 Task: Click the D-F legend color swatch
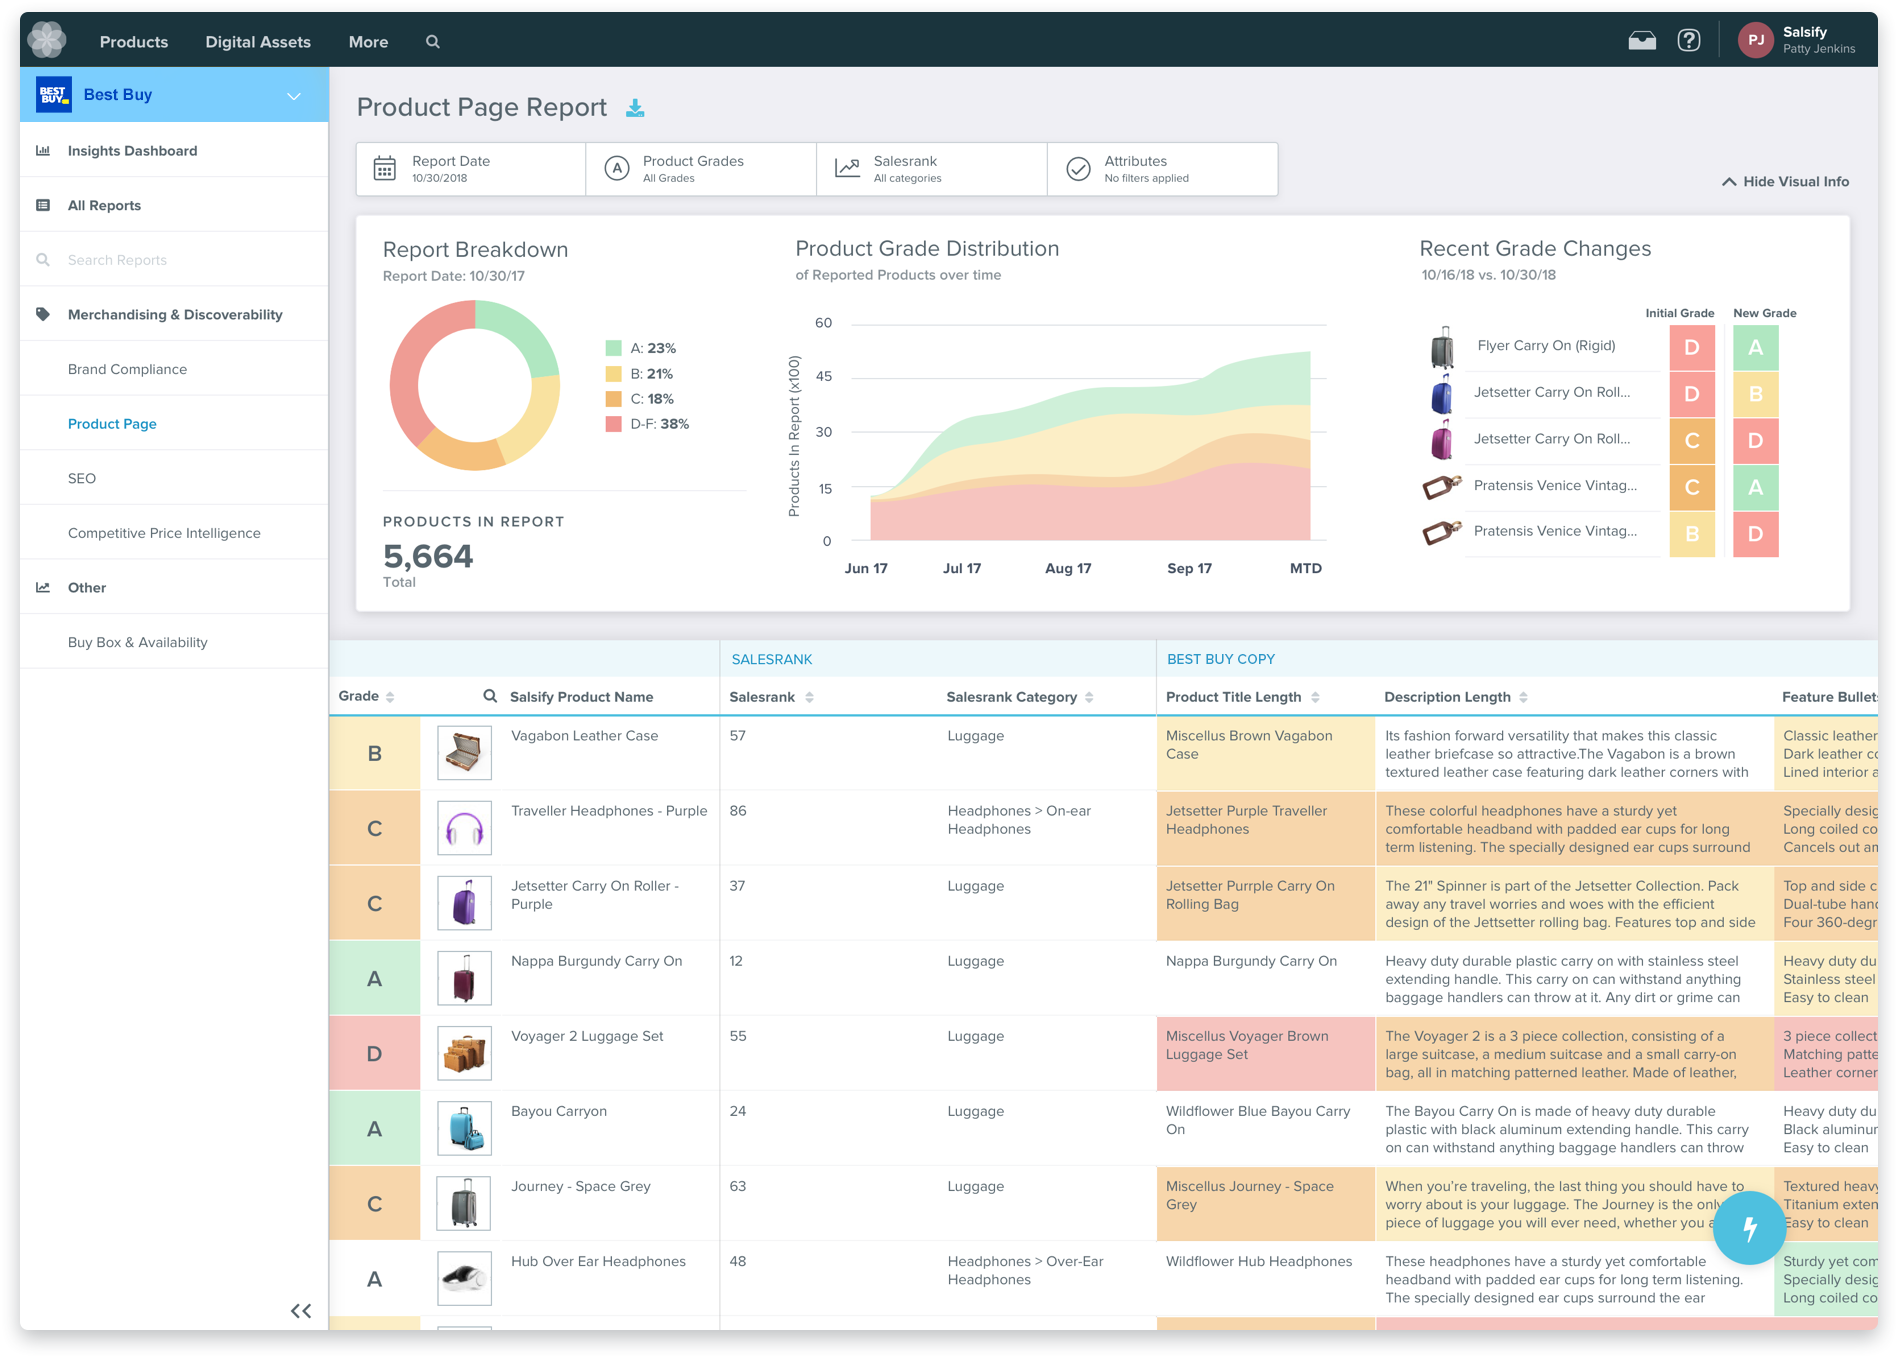pyautogui.click(x=613, y=424)
